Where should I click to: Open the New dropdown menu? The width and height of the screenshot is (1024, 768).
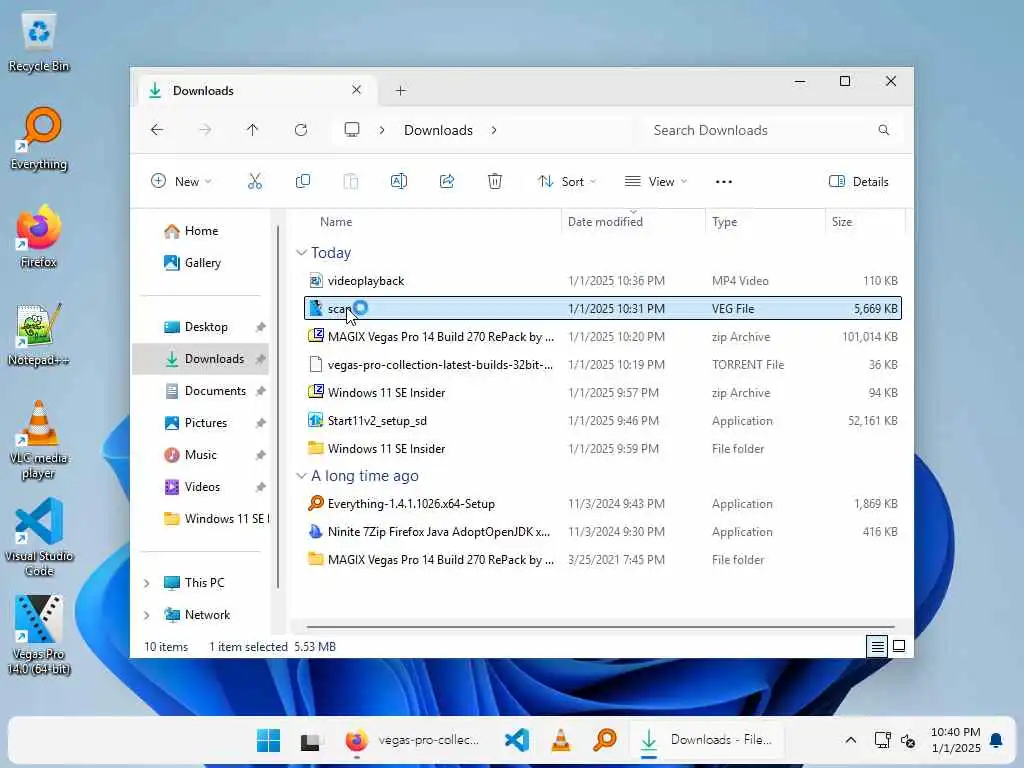pyautogui.click(x=181, y=182)
